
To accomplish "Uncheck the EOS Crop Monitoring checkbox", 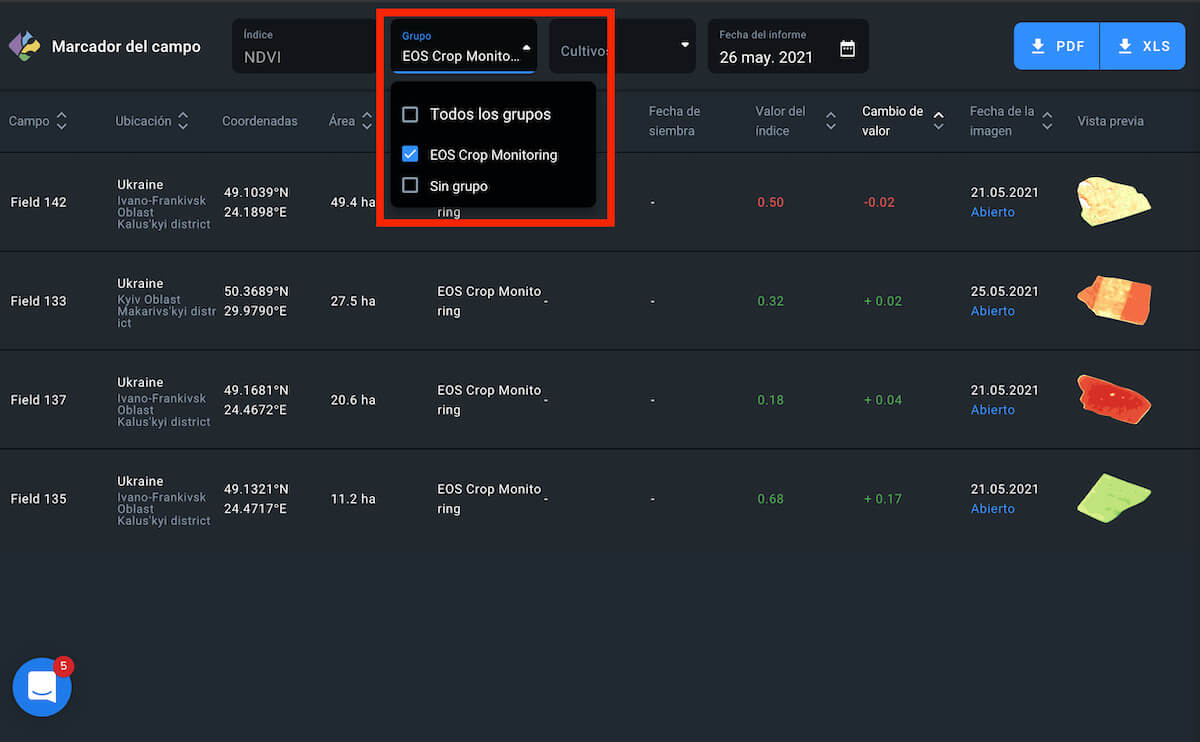I will pyautogui.click(x=410, y=155).
